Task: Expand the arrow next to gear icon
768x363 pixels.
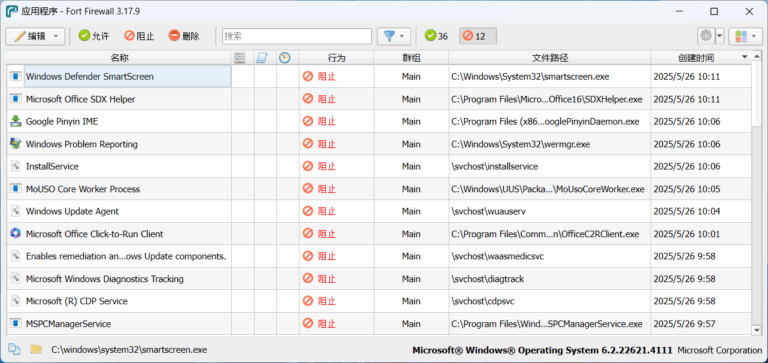Action: coord(720,36)
